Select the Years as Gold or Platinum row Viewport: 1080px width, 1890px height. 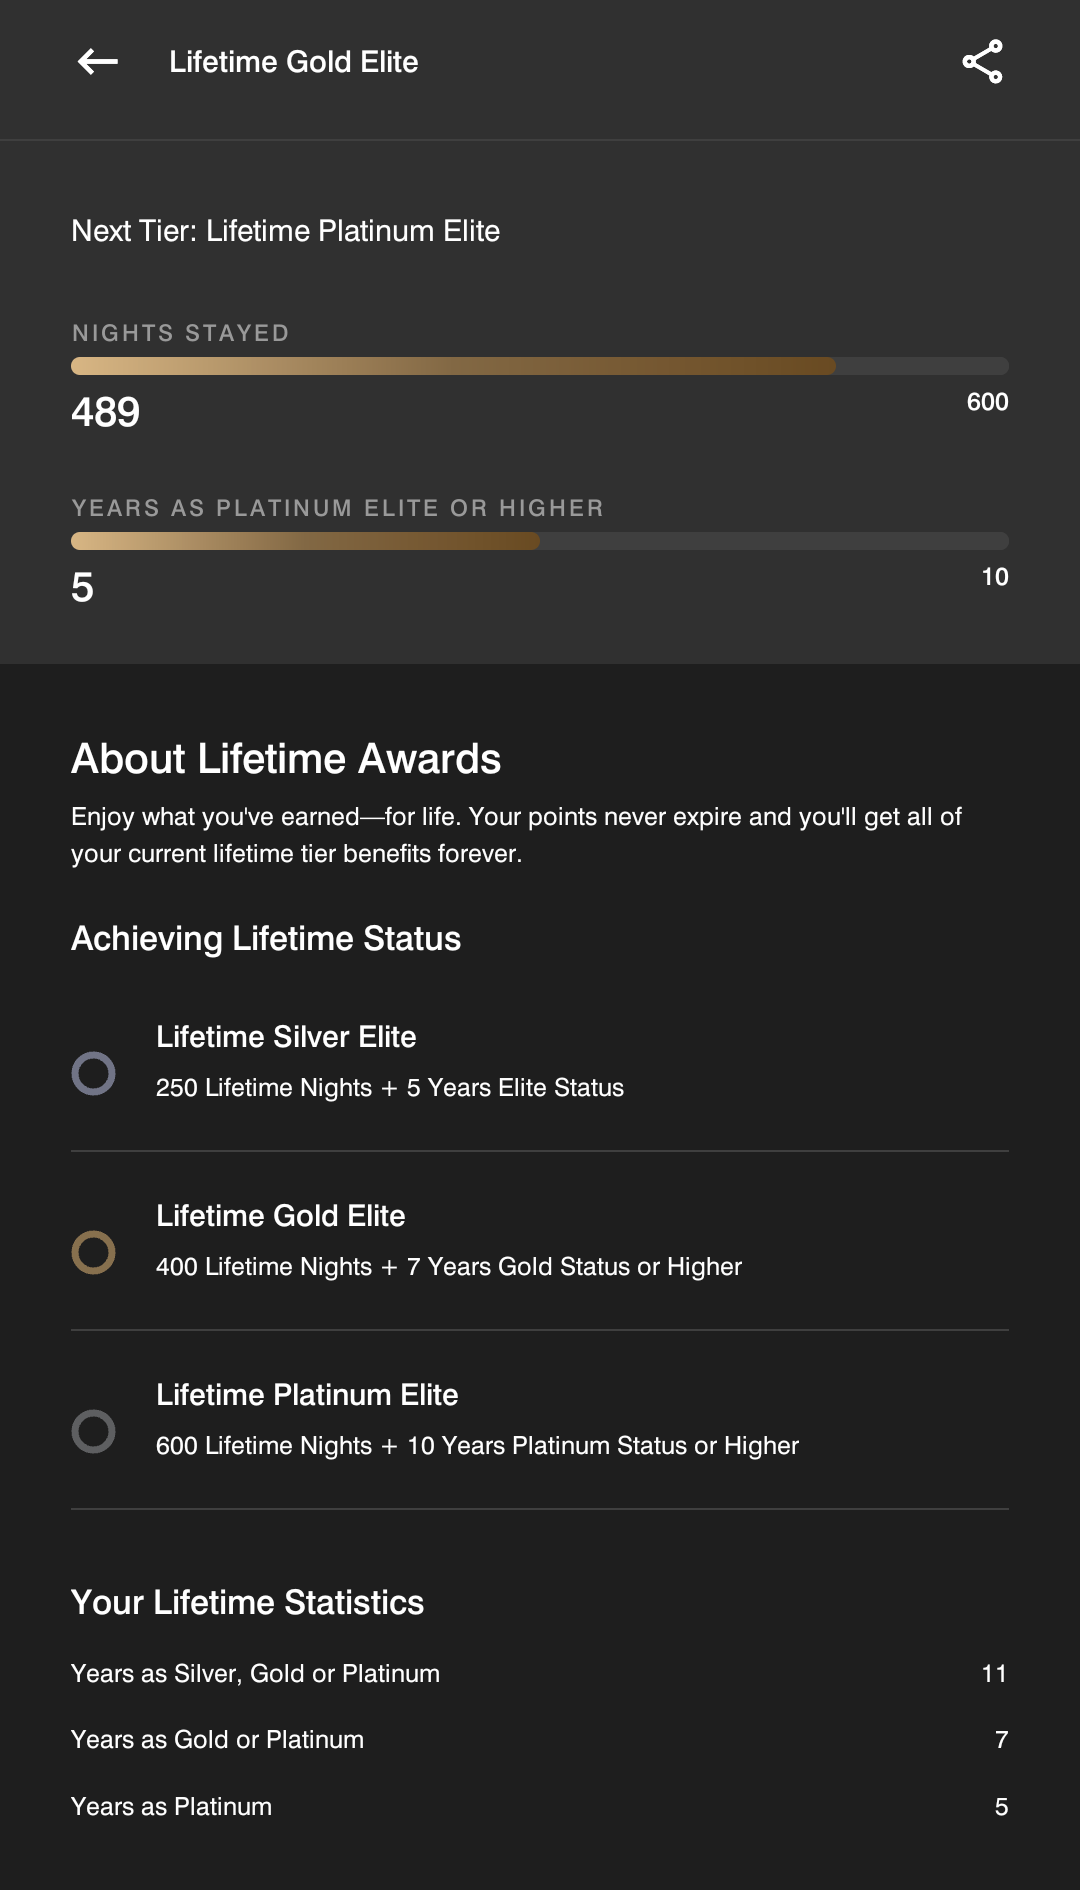[540, 1740]
